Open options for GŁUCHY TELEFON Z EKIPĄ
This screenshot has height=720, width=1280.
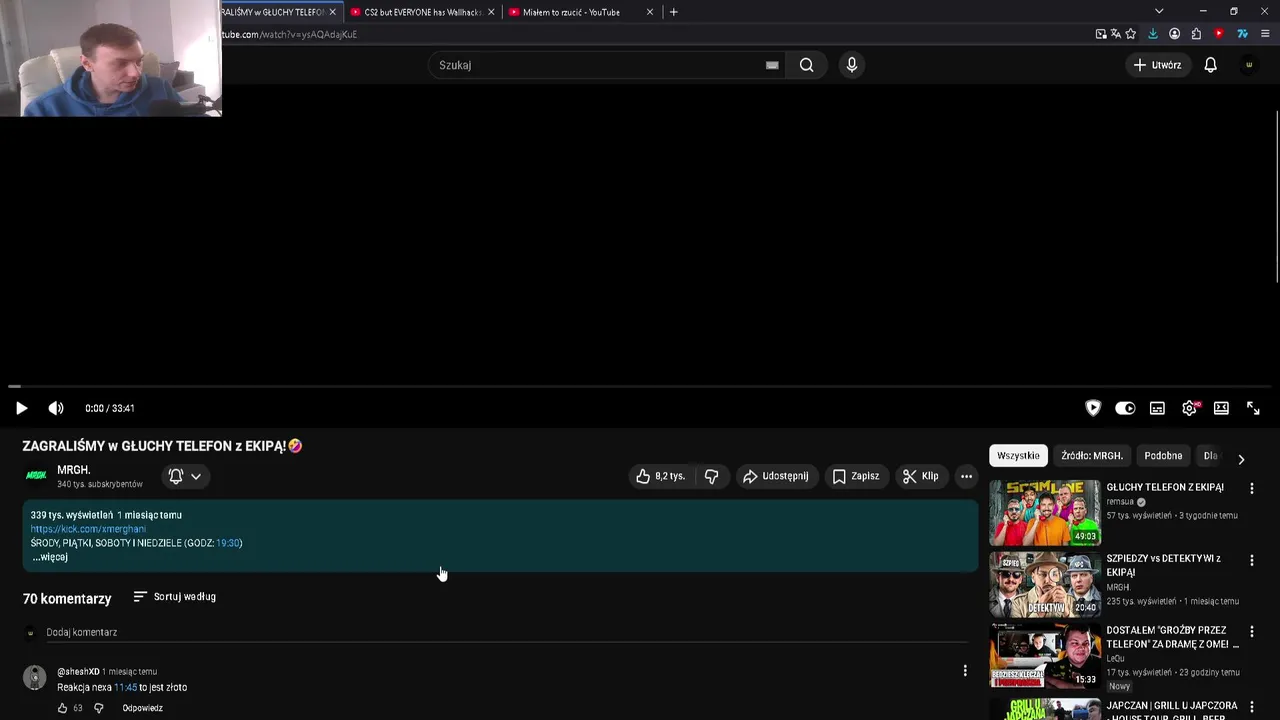[1251, 488]
